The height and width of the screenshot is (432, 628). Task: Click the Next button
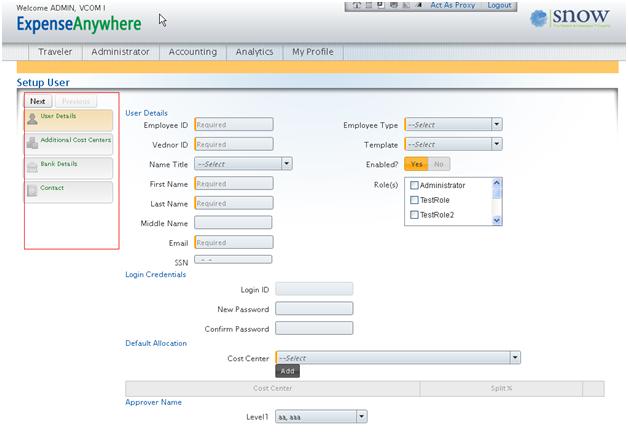point(38,101)
